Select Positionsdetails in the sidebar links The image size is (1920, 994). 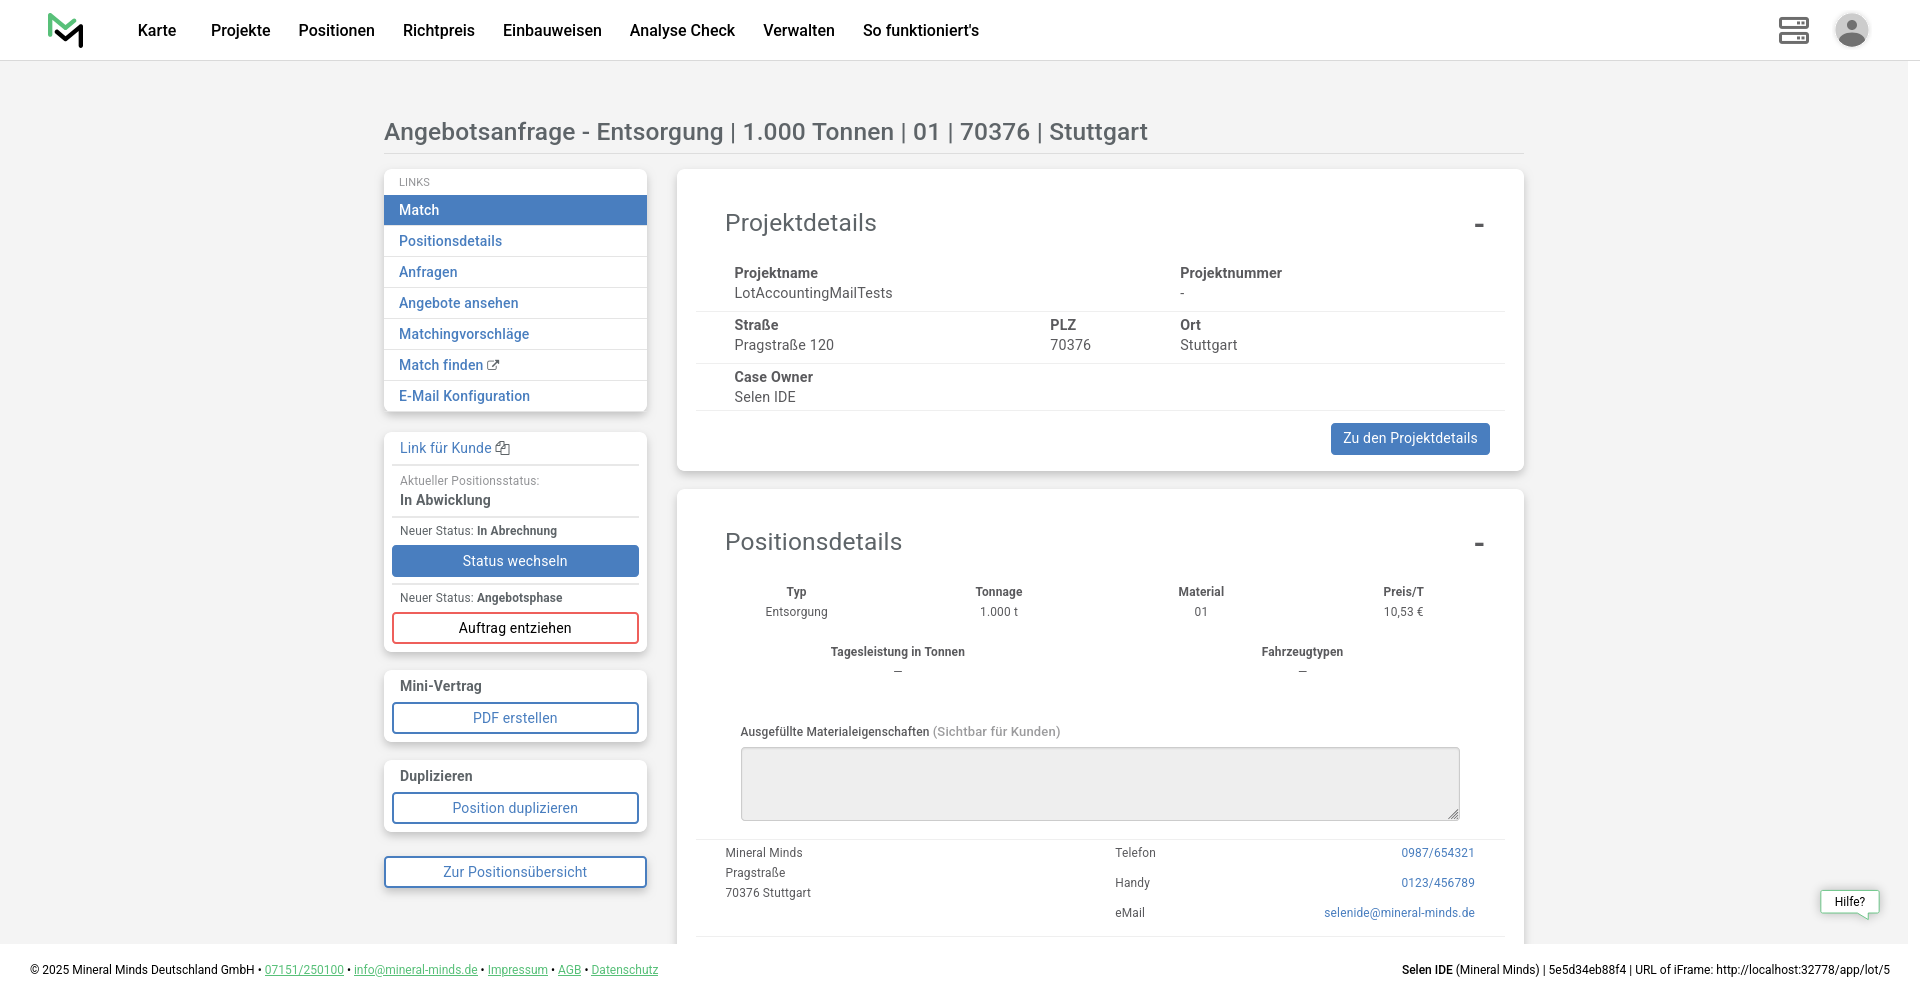coord(450,241)
